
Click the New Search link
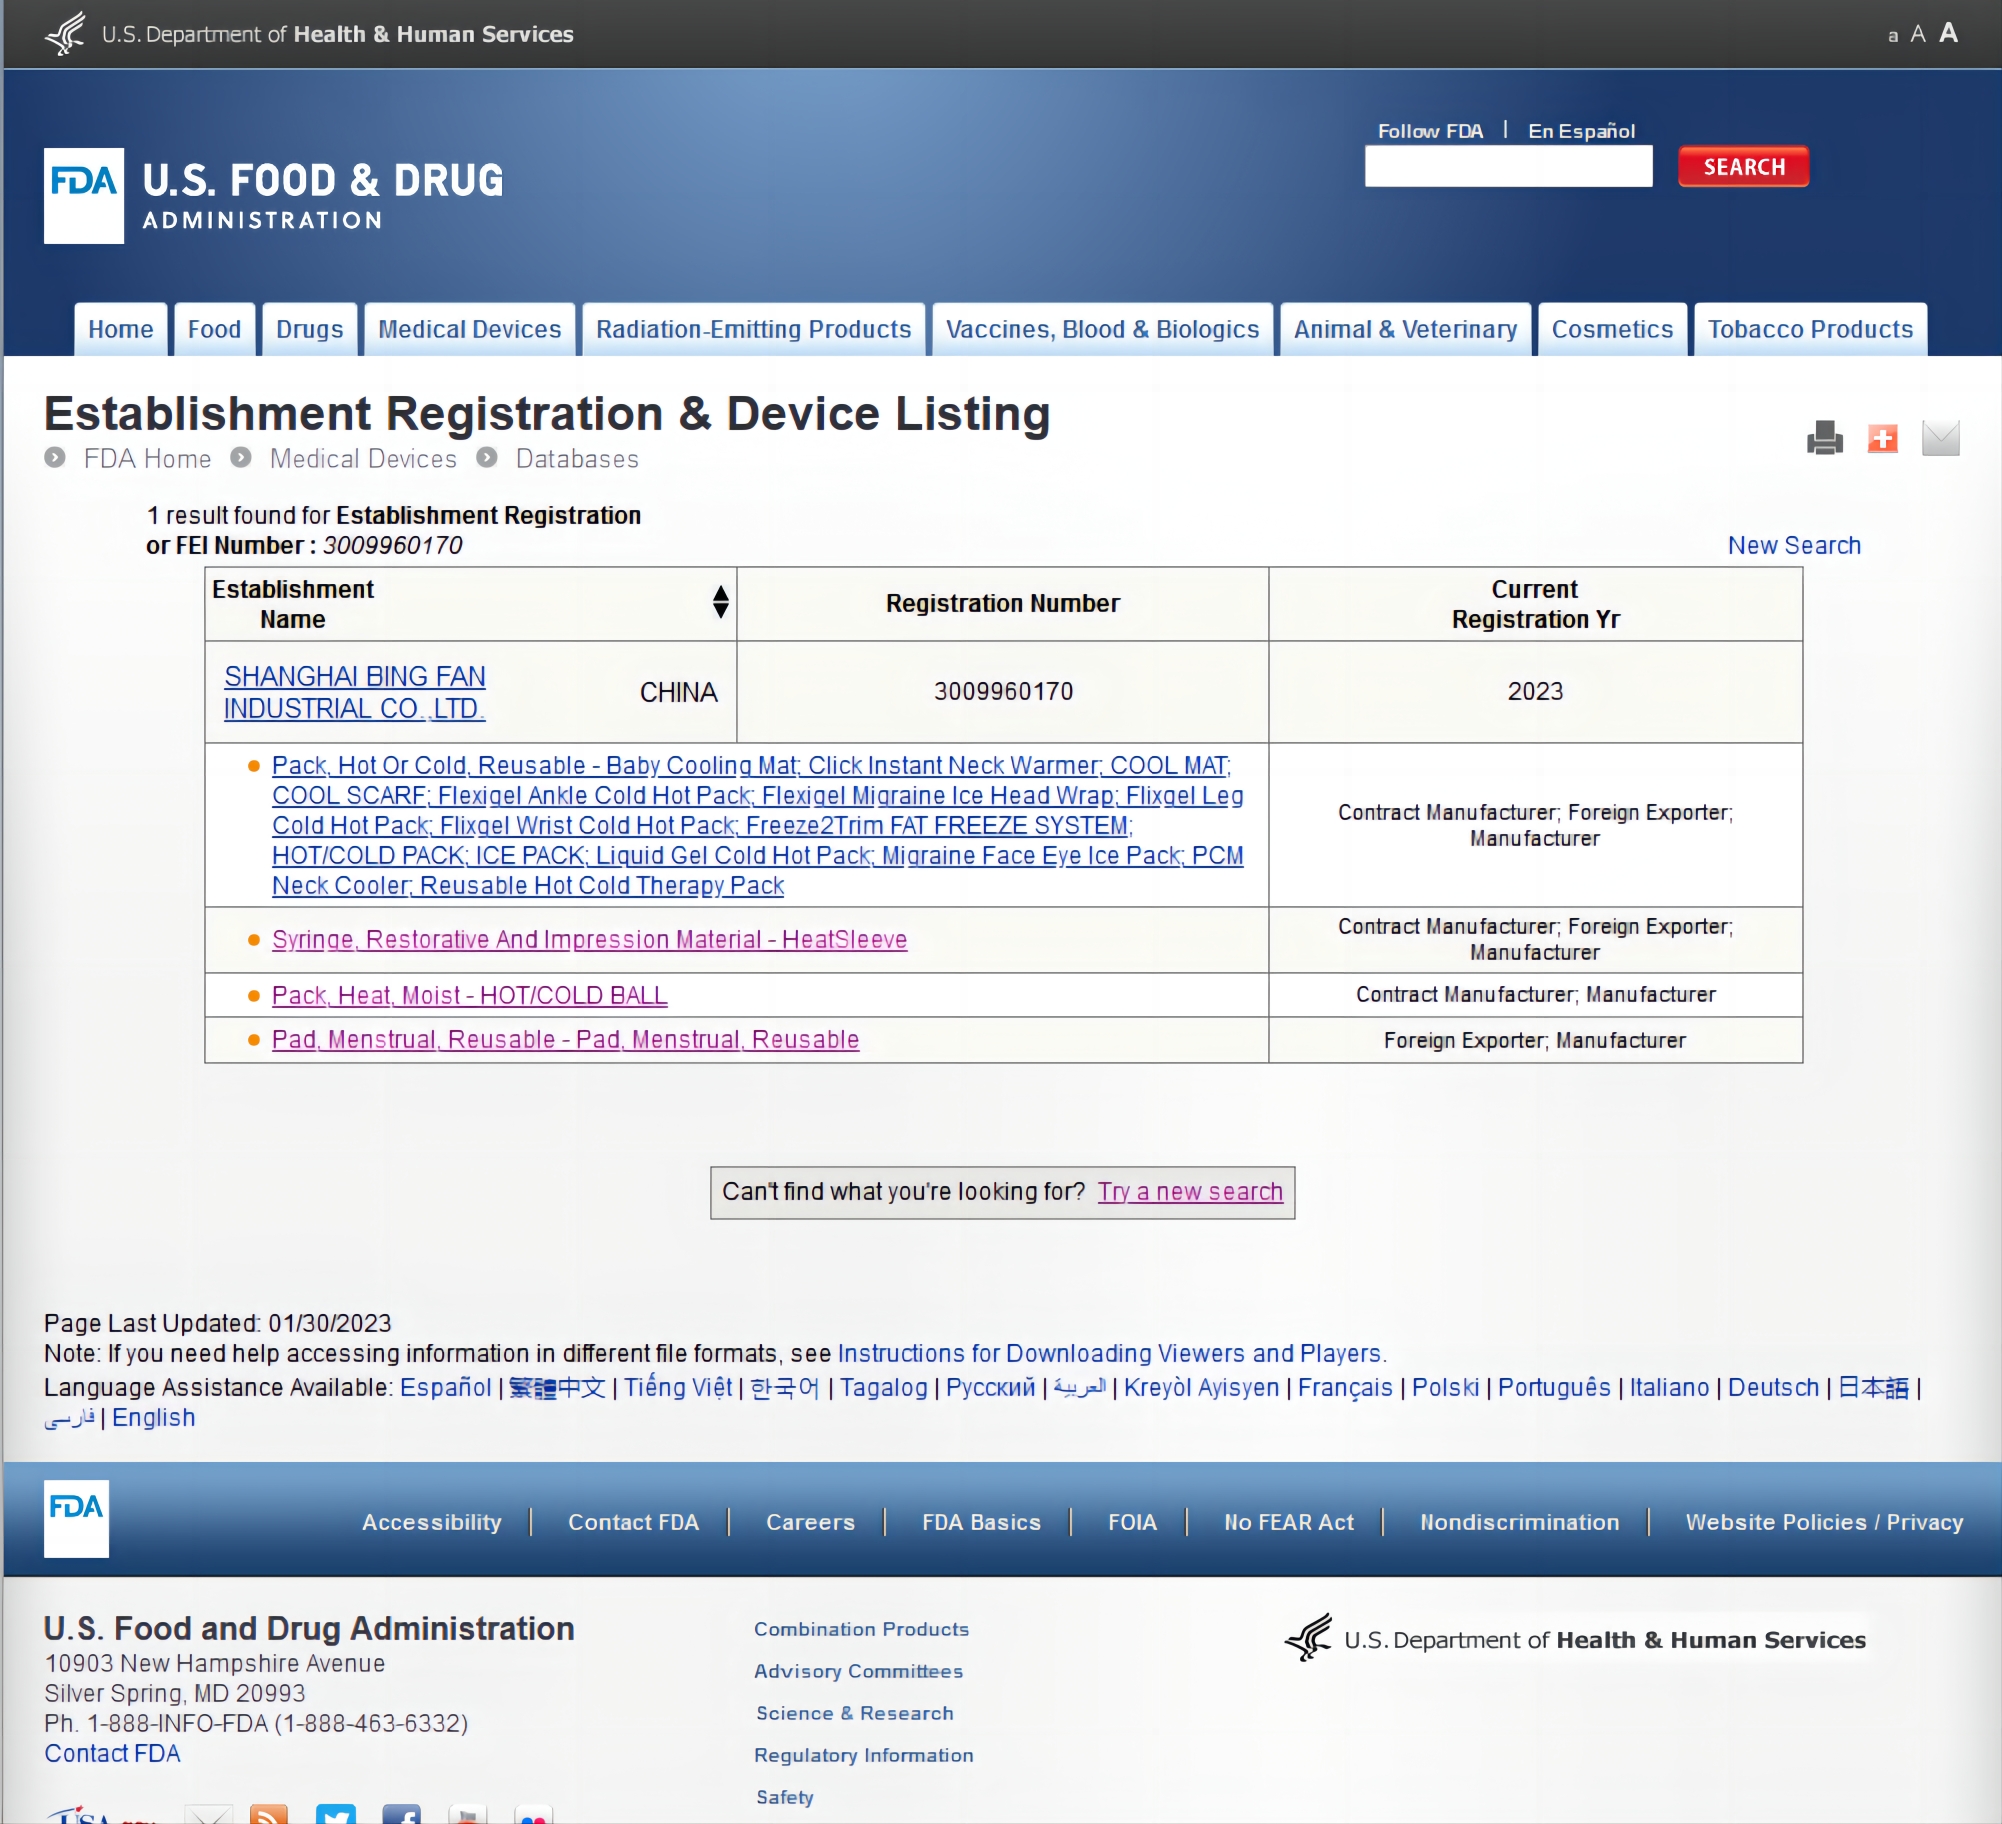tap(1794, 545)
